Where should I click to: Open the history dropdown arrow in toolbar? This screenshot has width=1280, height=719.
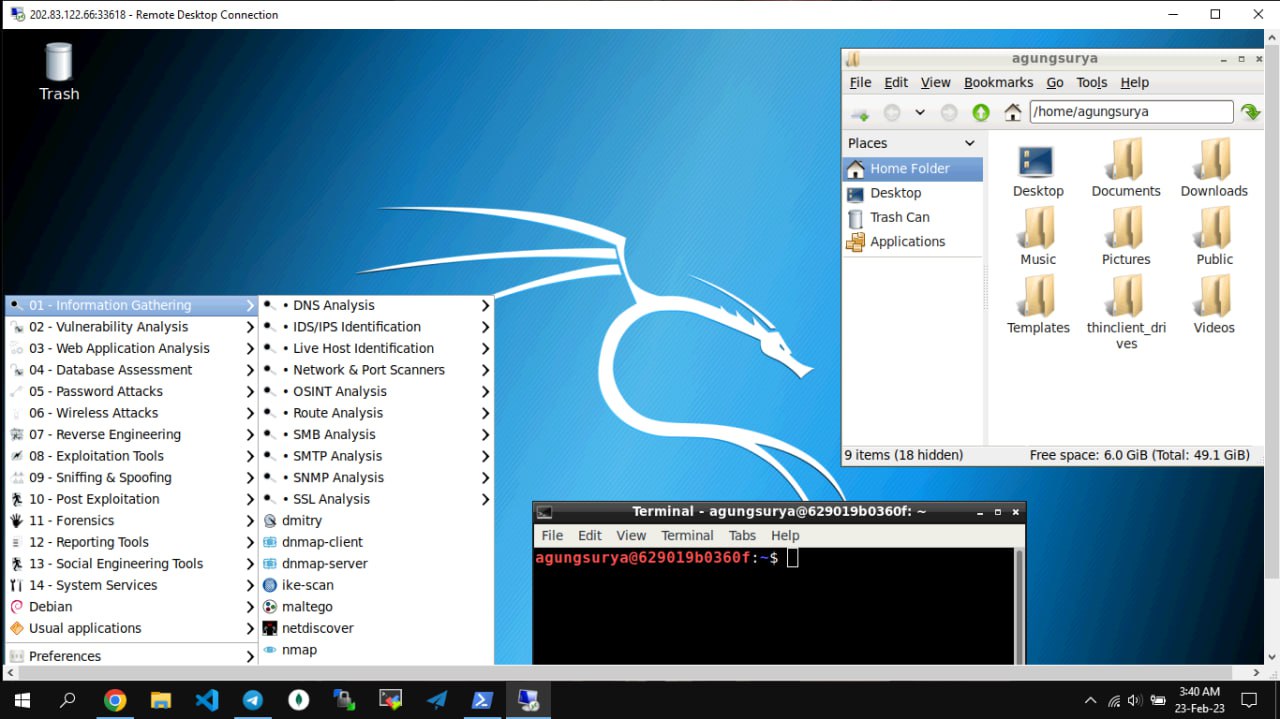920,113
